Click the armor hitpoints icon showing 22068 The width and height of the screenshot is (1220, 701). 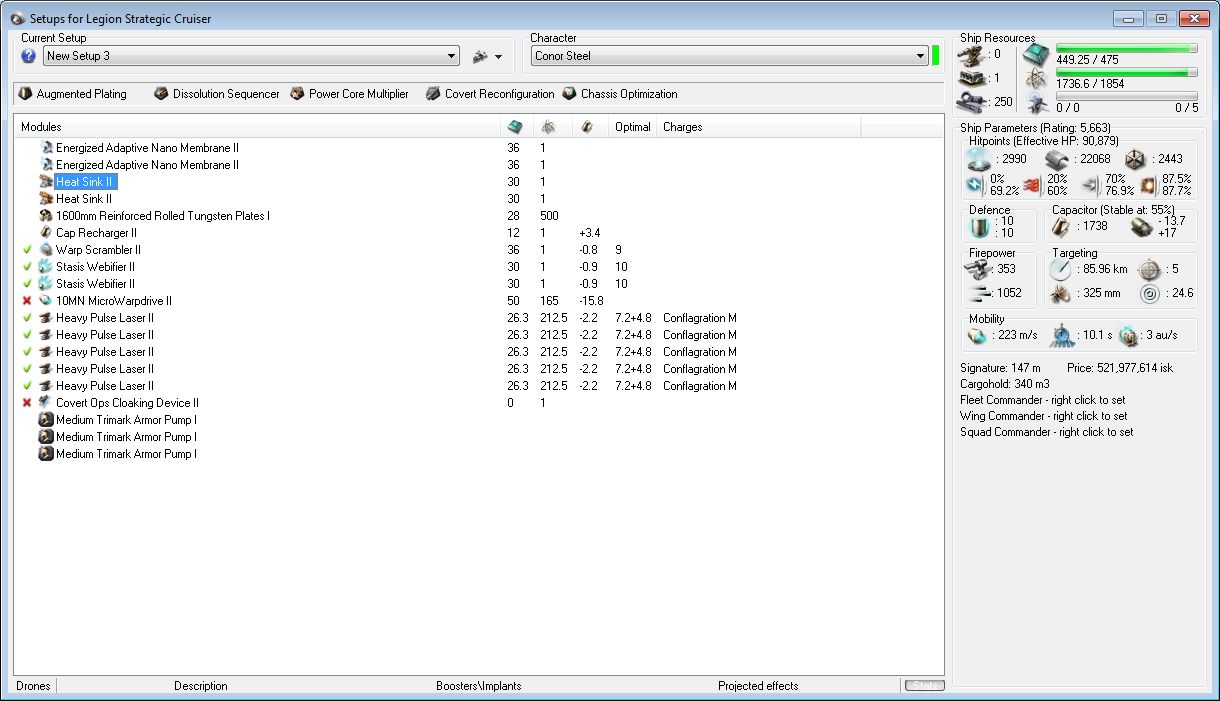[x=1058, y=159]
